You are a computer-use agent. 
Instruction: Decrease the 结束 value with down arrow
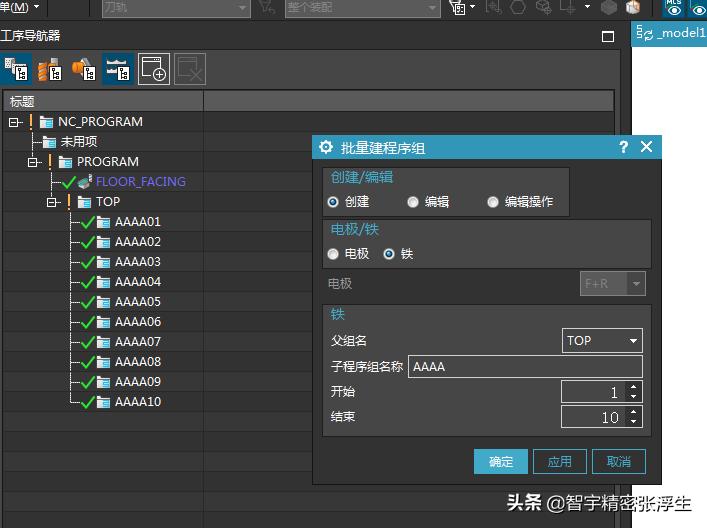[634, 422]
